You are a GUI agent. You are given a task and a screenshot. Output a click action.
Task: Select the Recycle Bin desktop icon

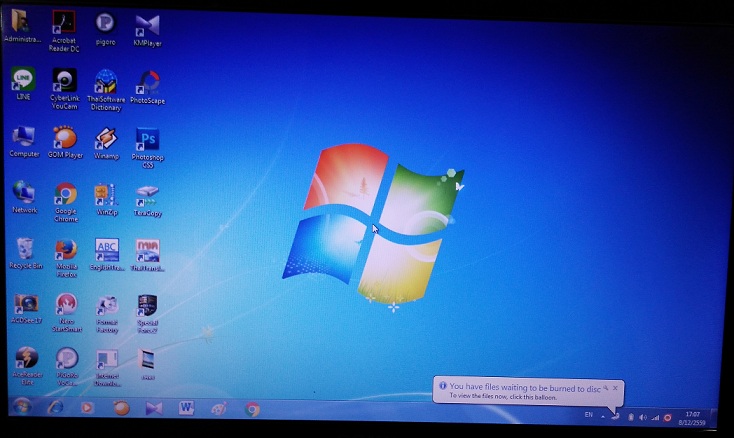click(x=26, y=253)
